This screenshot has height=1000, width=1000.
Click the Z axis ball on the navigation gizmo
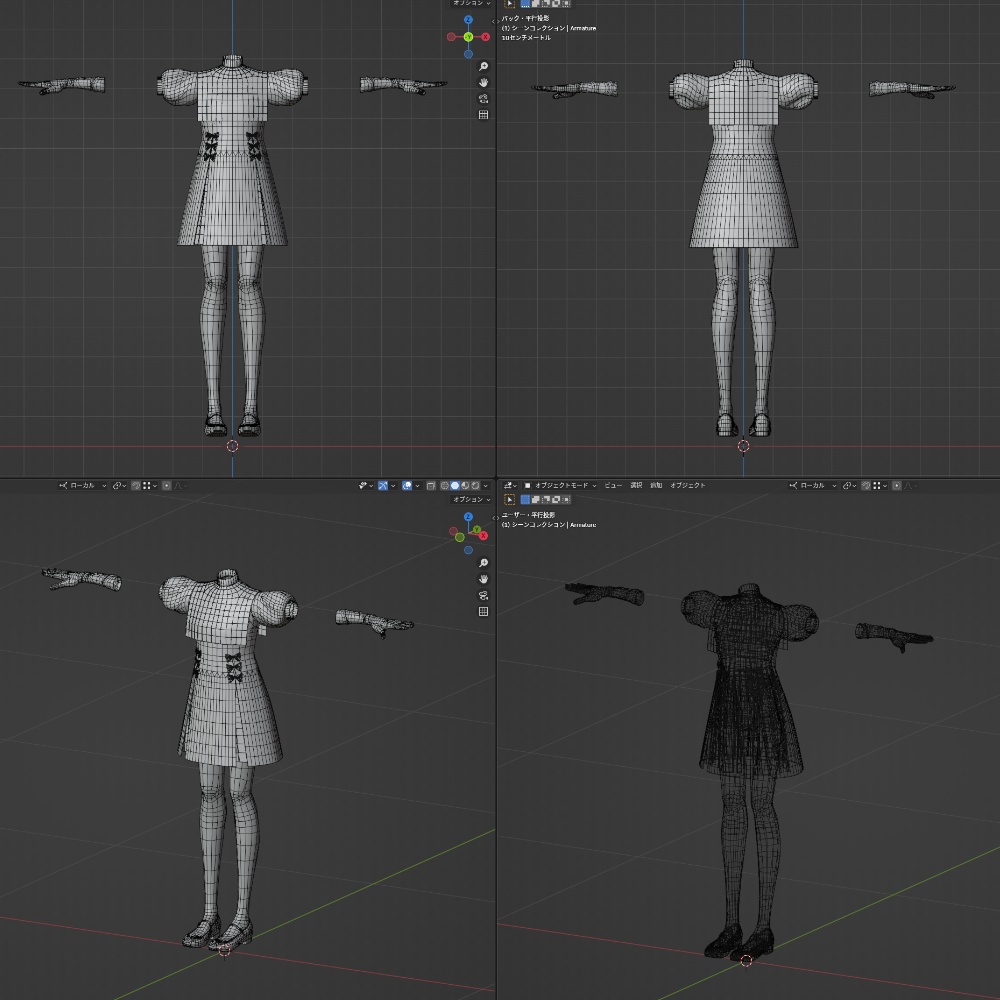coord(469,19)
